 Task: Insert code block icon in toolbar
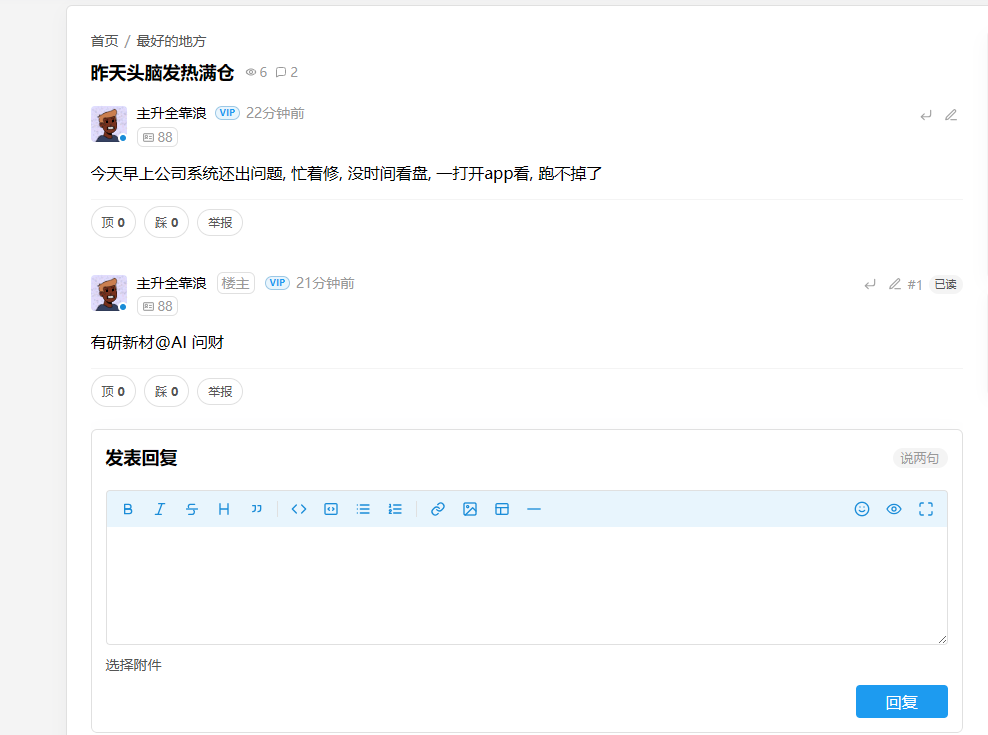[x=331, y=509]
